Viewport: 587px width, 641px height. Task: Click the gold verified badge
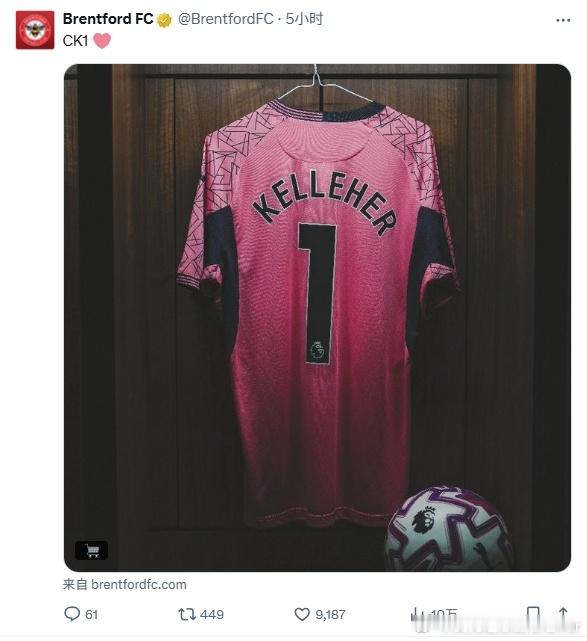[x=164, y=20]
